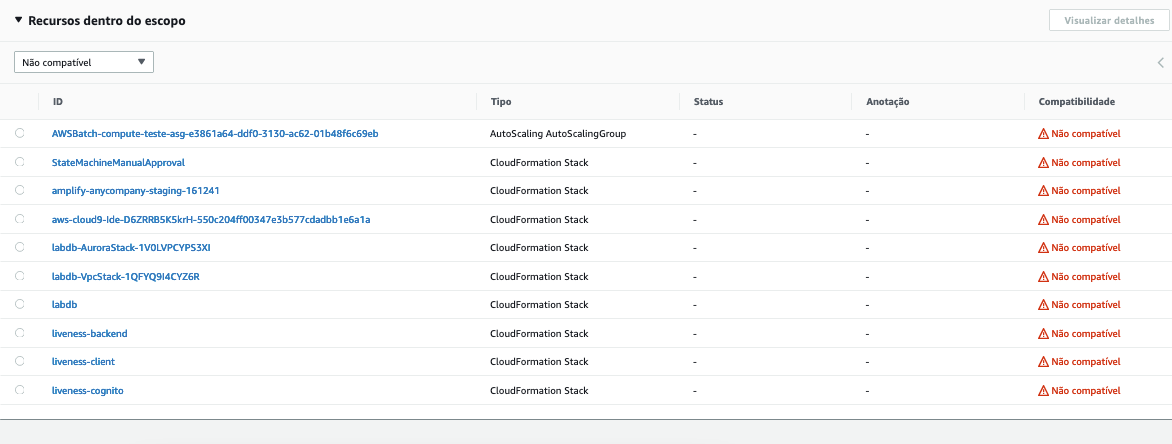Collapse the Recursos dentro do escopo section

pos(18,20)
